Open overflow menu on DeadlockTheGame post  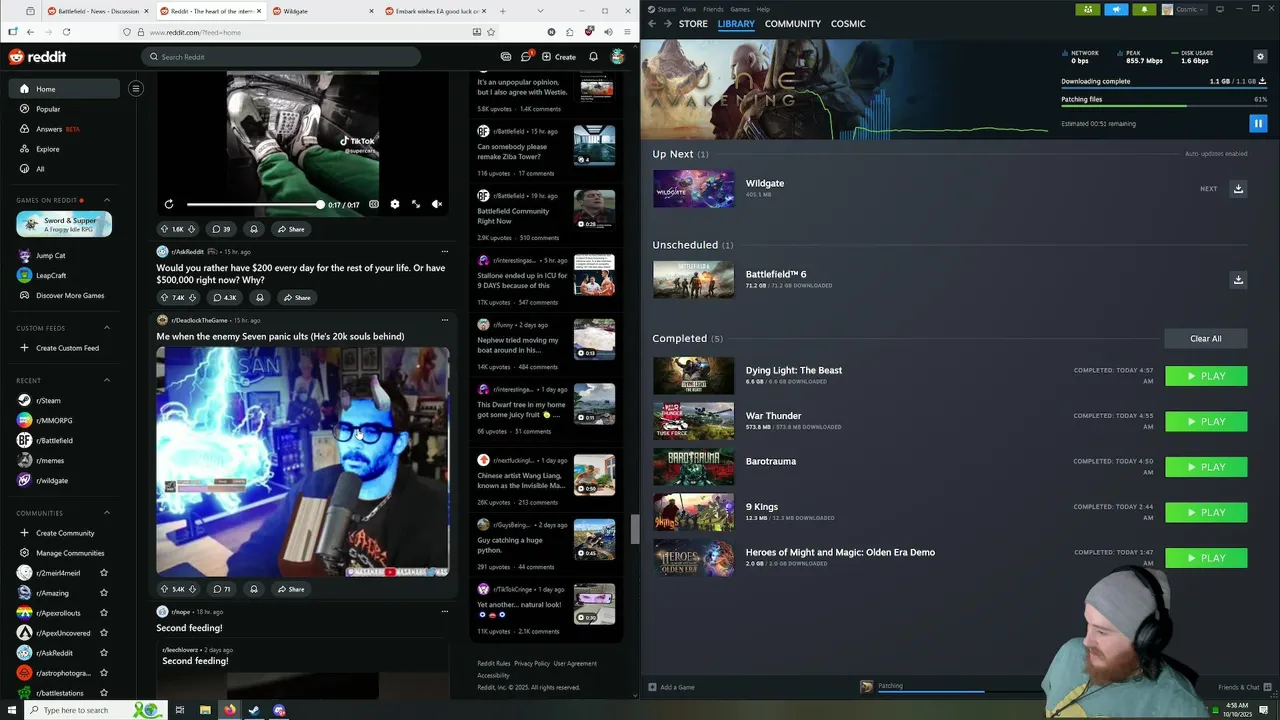click(x=445, y=320)
